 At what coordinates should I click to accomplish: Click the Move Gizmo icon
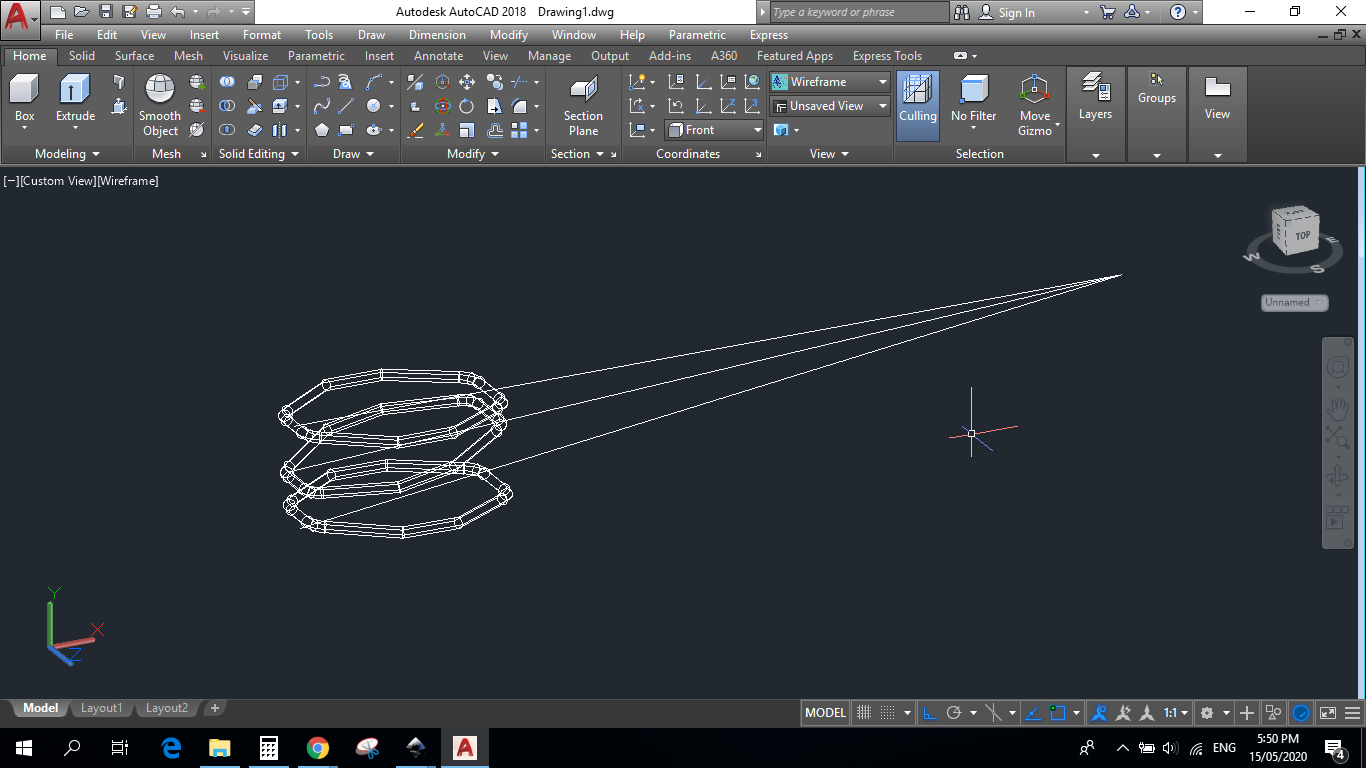tap(1035, 106)
